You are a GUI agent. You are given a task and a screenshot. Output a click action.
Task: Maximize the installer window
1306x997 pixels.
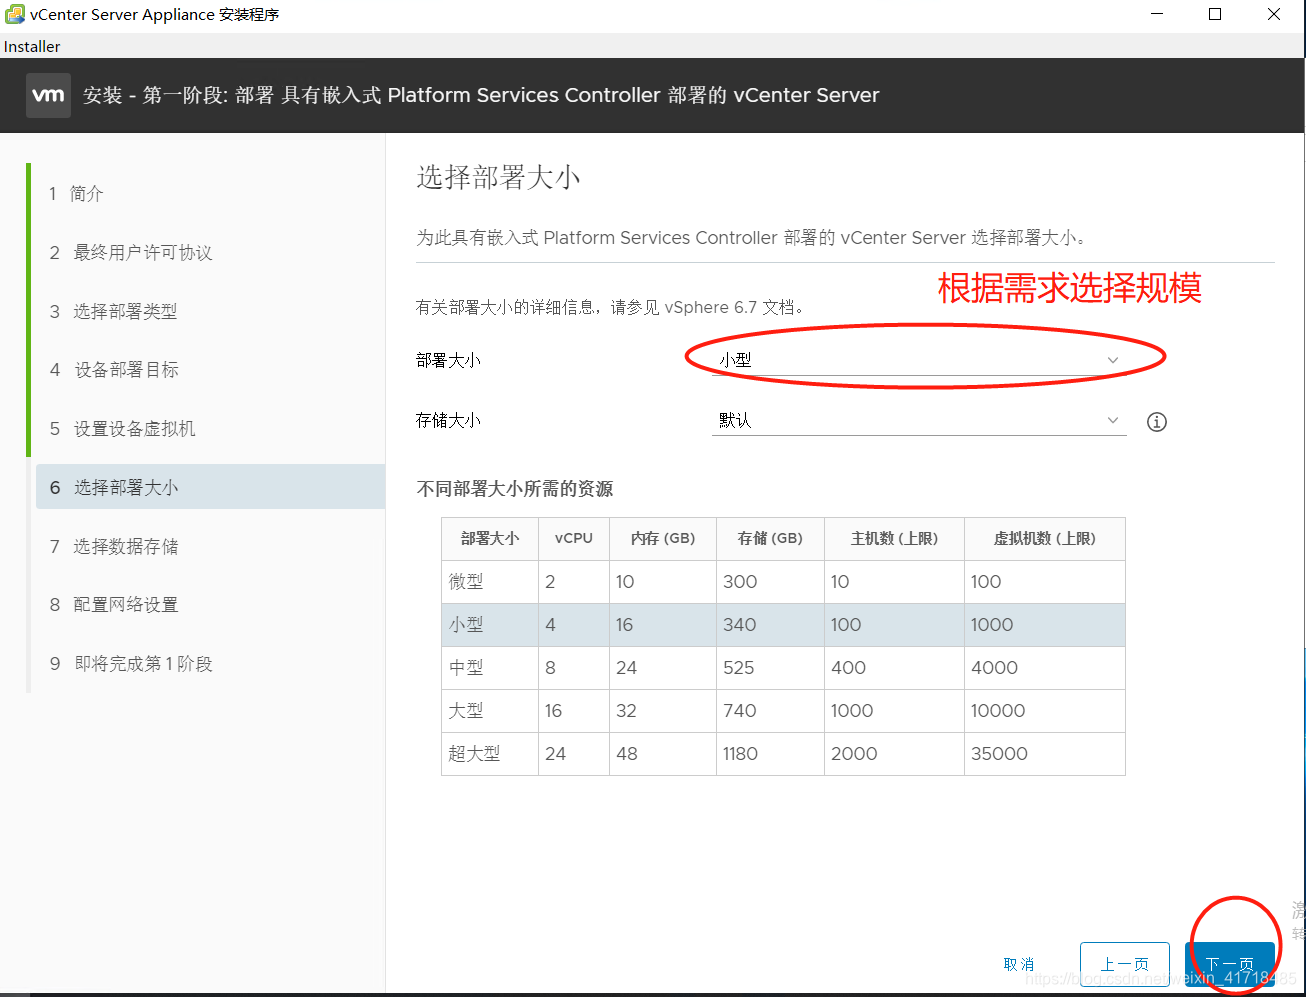pos(1215,14)
